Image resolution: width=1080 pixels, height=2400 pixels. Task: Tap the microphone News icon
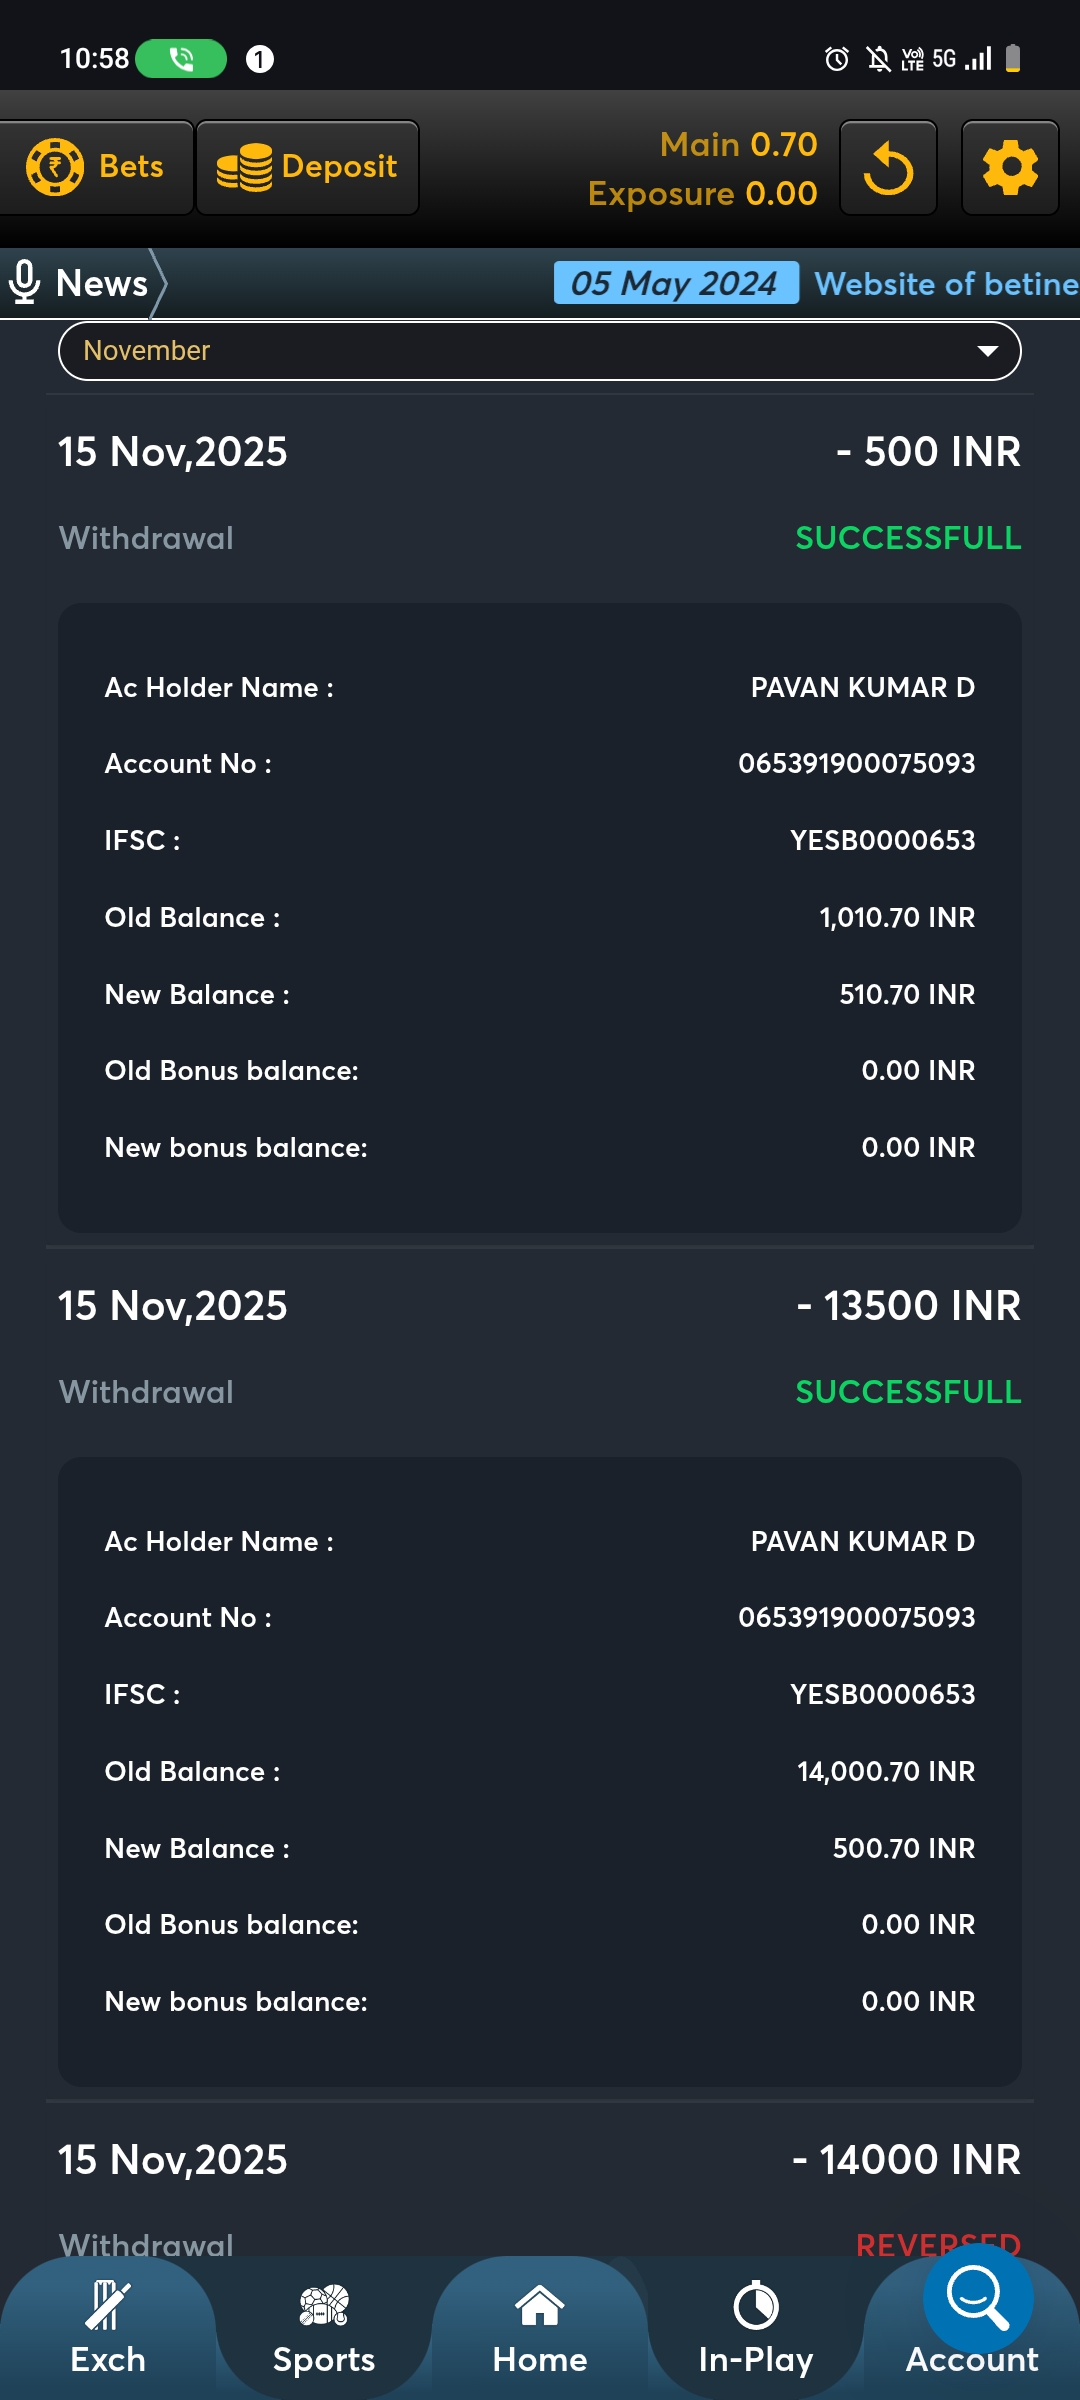pyautogui.click(x=25, y=283)
